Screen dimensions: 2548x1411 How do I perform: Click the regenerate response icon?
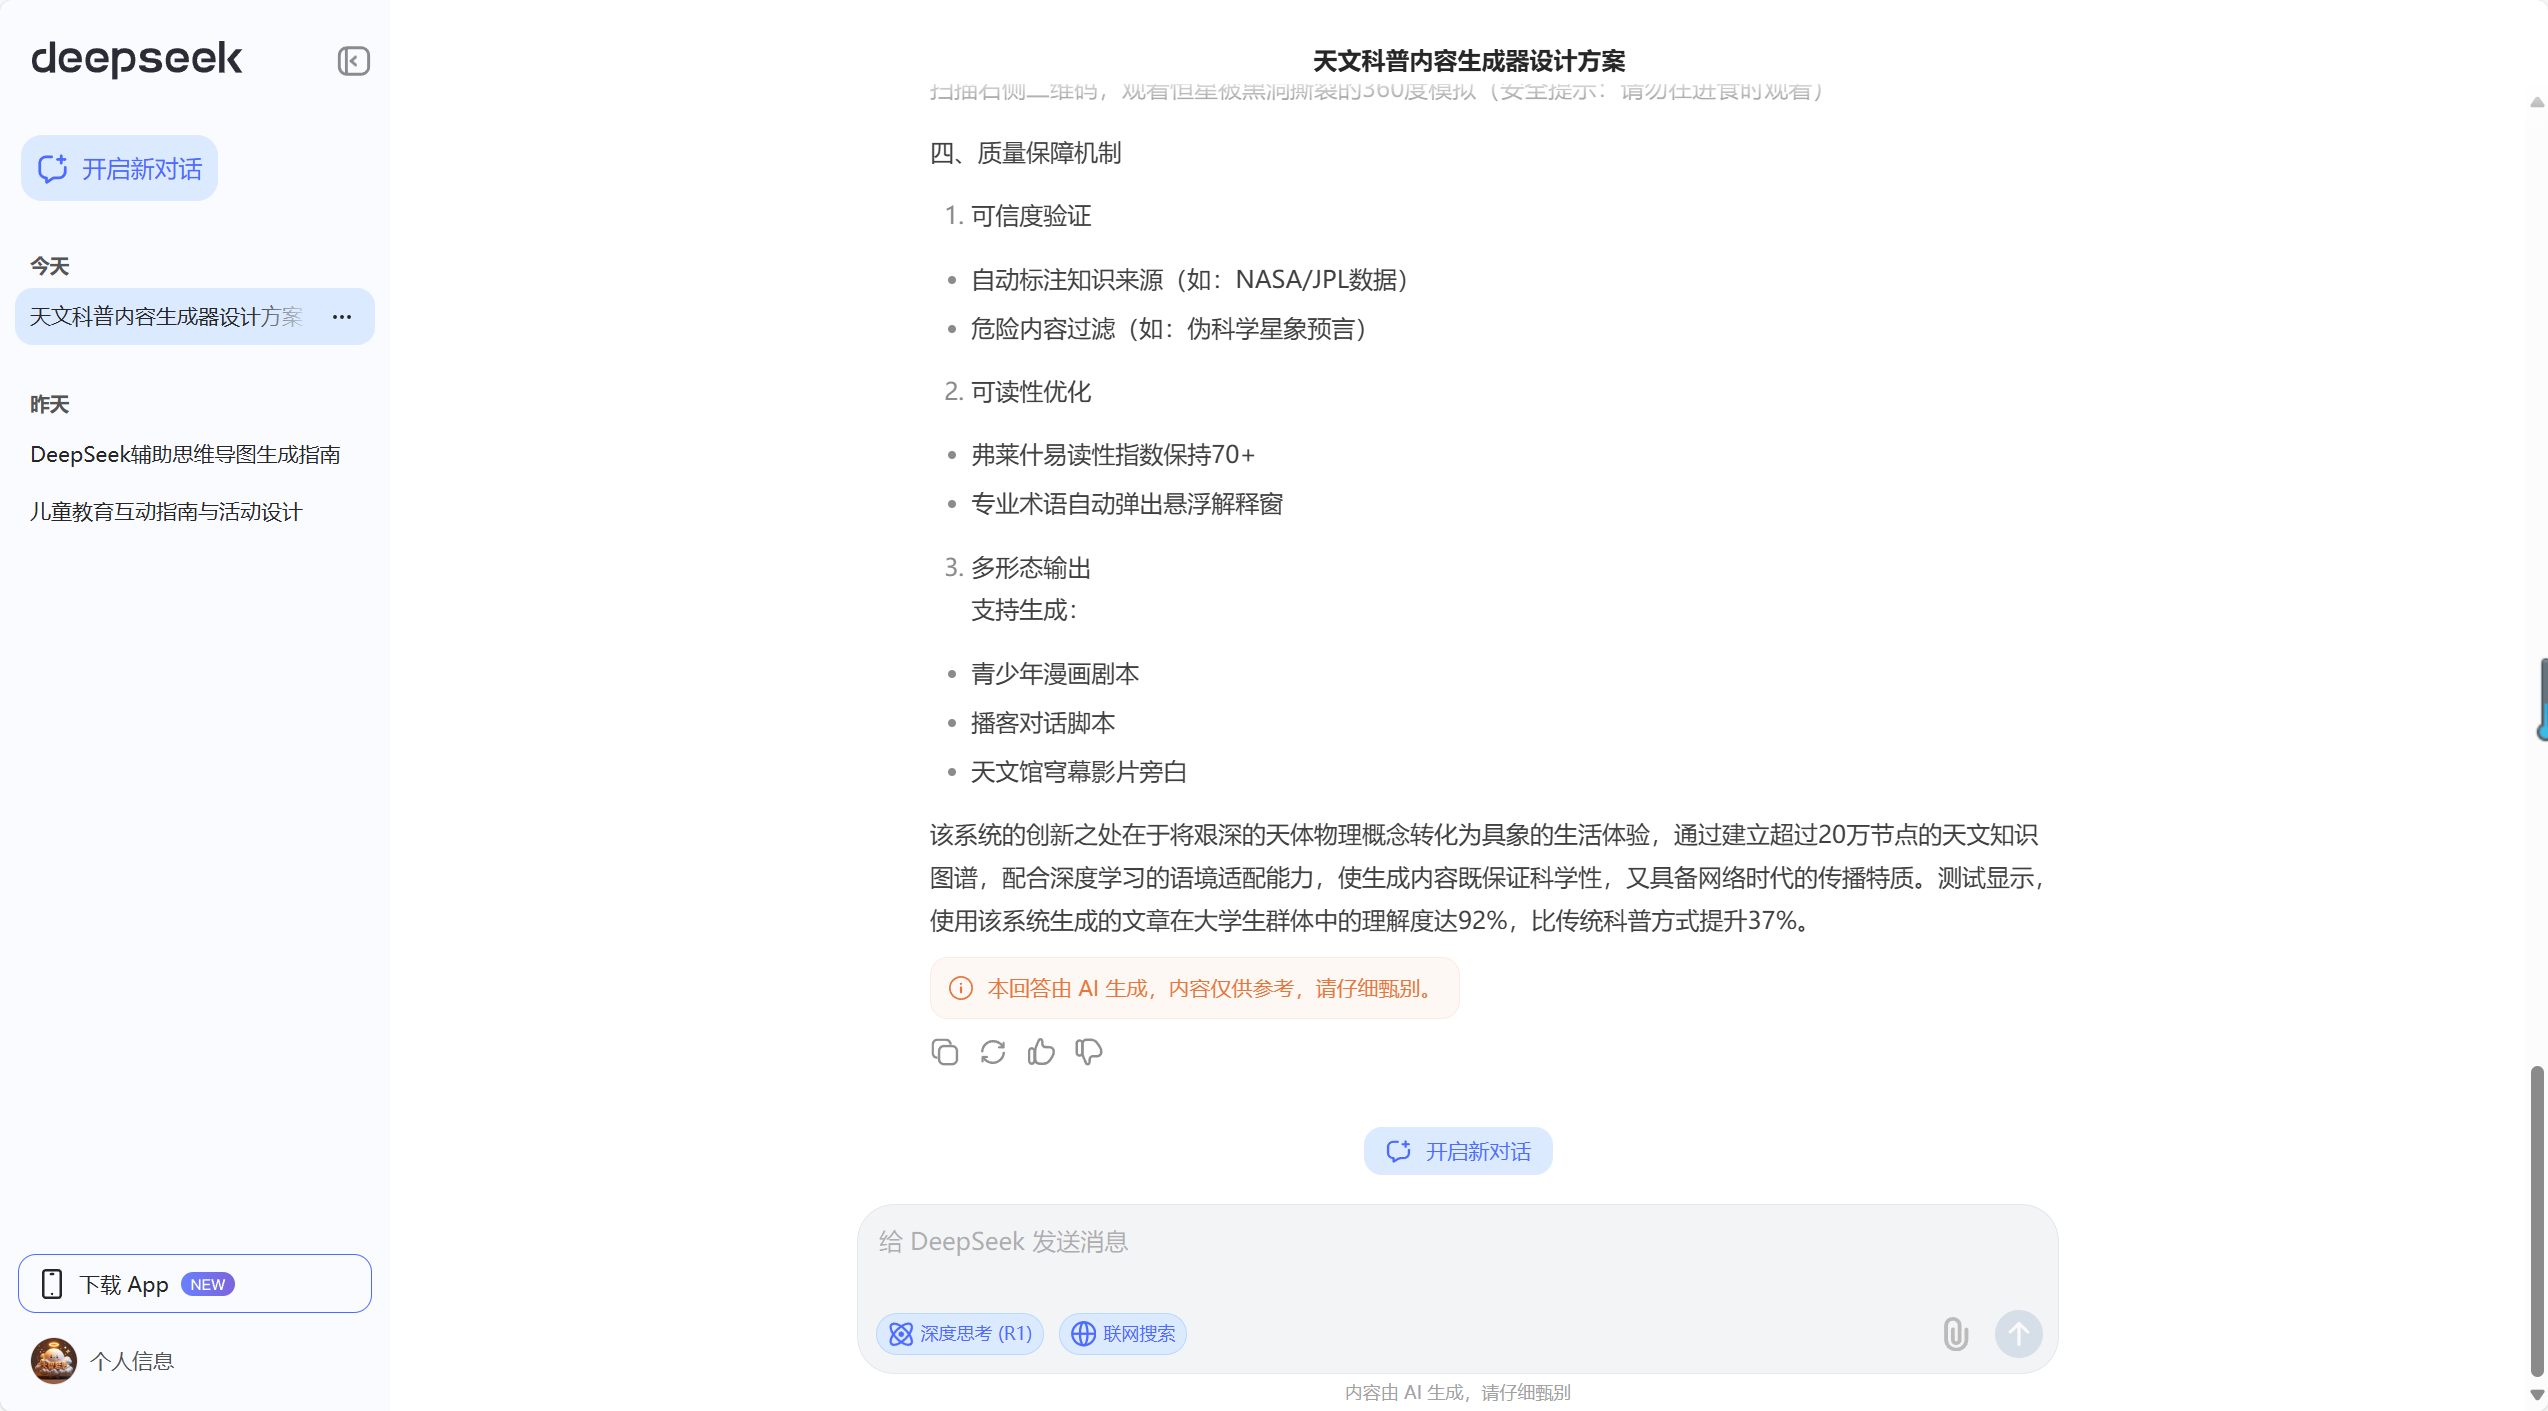click(992, 1052)
